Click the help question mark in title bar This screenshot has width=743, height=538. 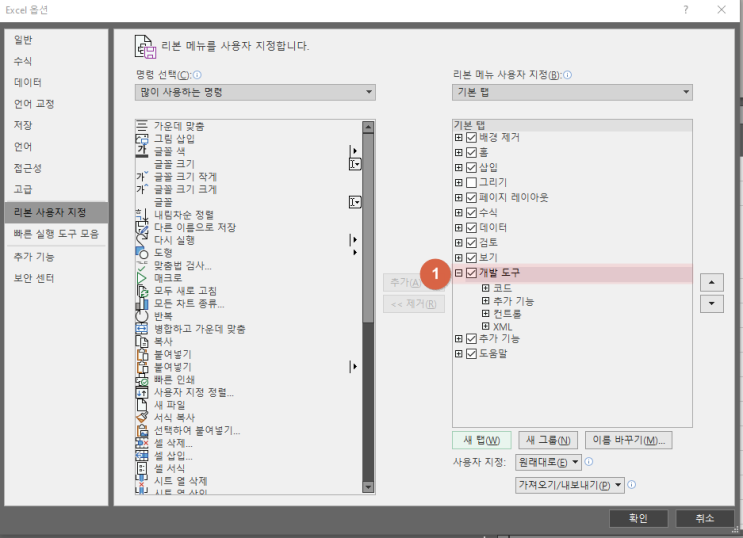pos(686,9)
